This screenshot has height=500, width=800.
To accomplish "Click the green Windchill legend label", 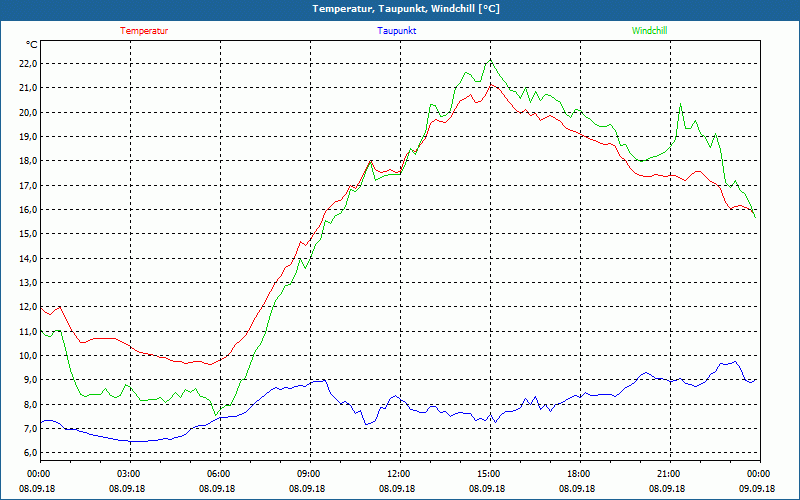I will [649, 31].
